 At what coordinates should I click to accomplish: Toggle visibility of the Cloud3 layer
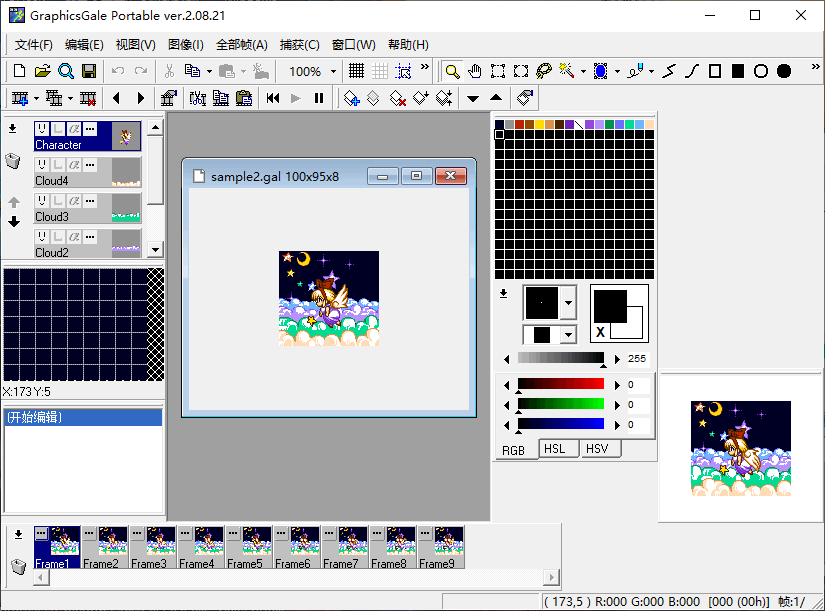click(x=42, y=201)
